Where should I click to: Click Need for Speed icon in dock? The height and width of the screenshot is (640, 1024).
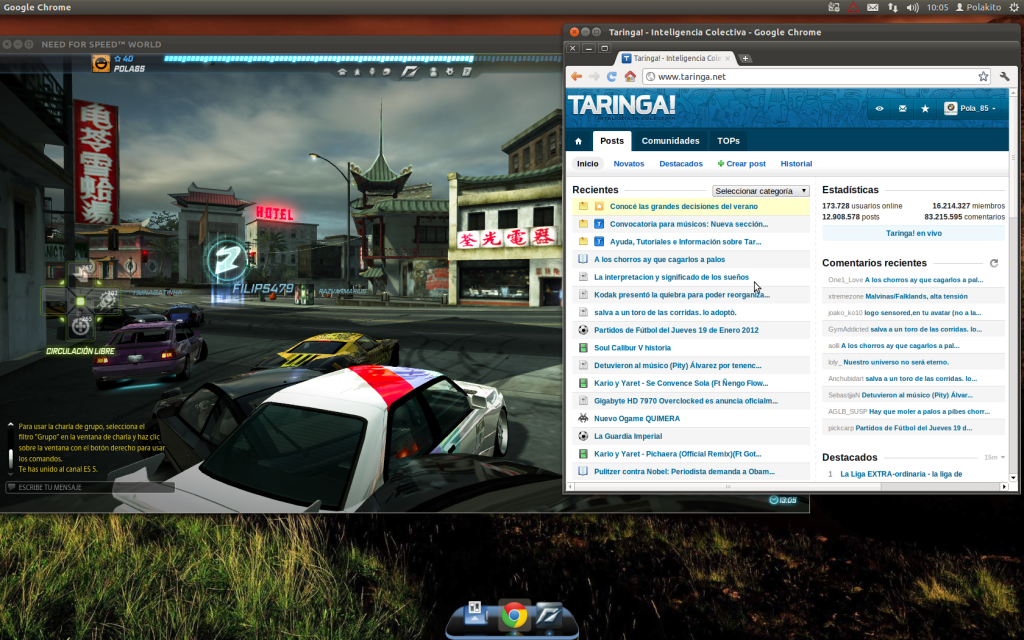549,615
